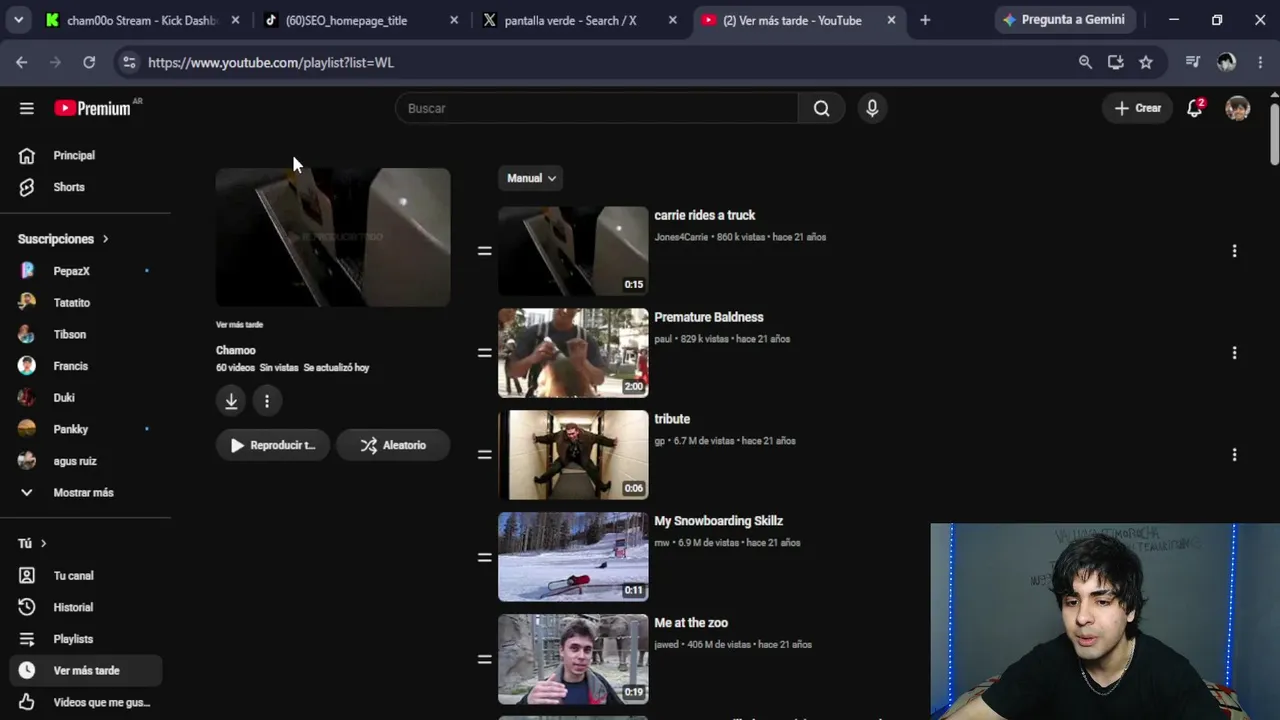
Task: Open the Jones4Carrie channel link
Action: (x=681, y=237)
